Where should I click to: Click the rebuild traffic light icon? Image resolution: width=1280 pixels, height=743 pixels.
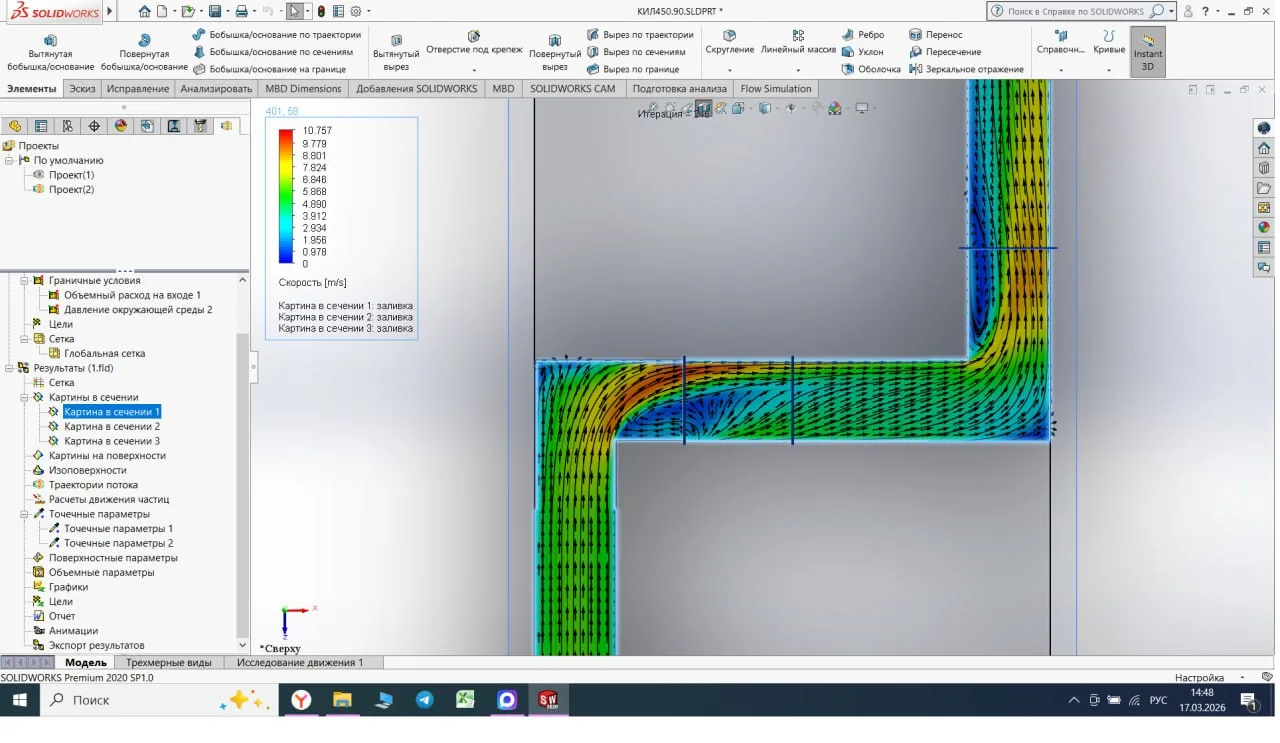coord(321,12)
